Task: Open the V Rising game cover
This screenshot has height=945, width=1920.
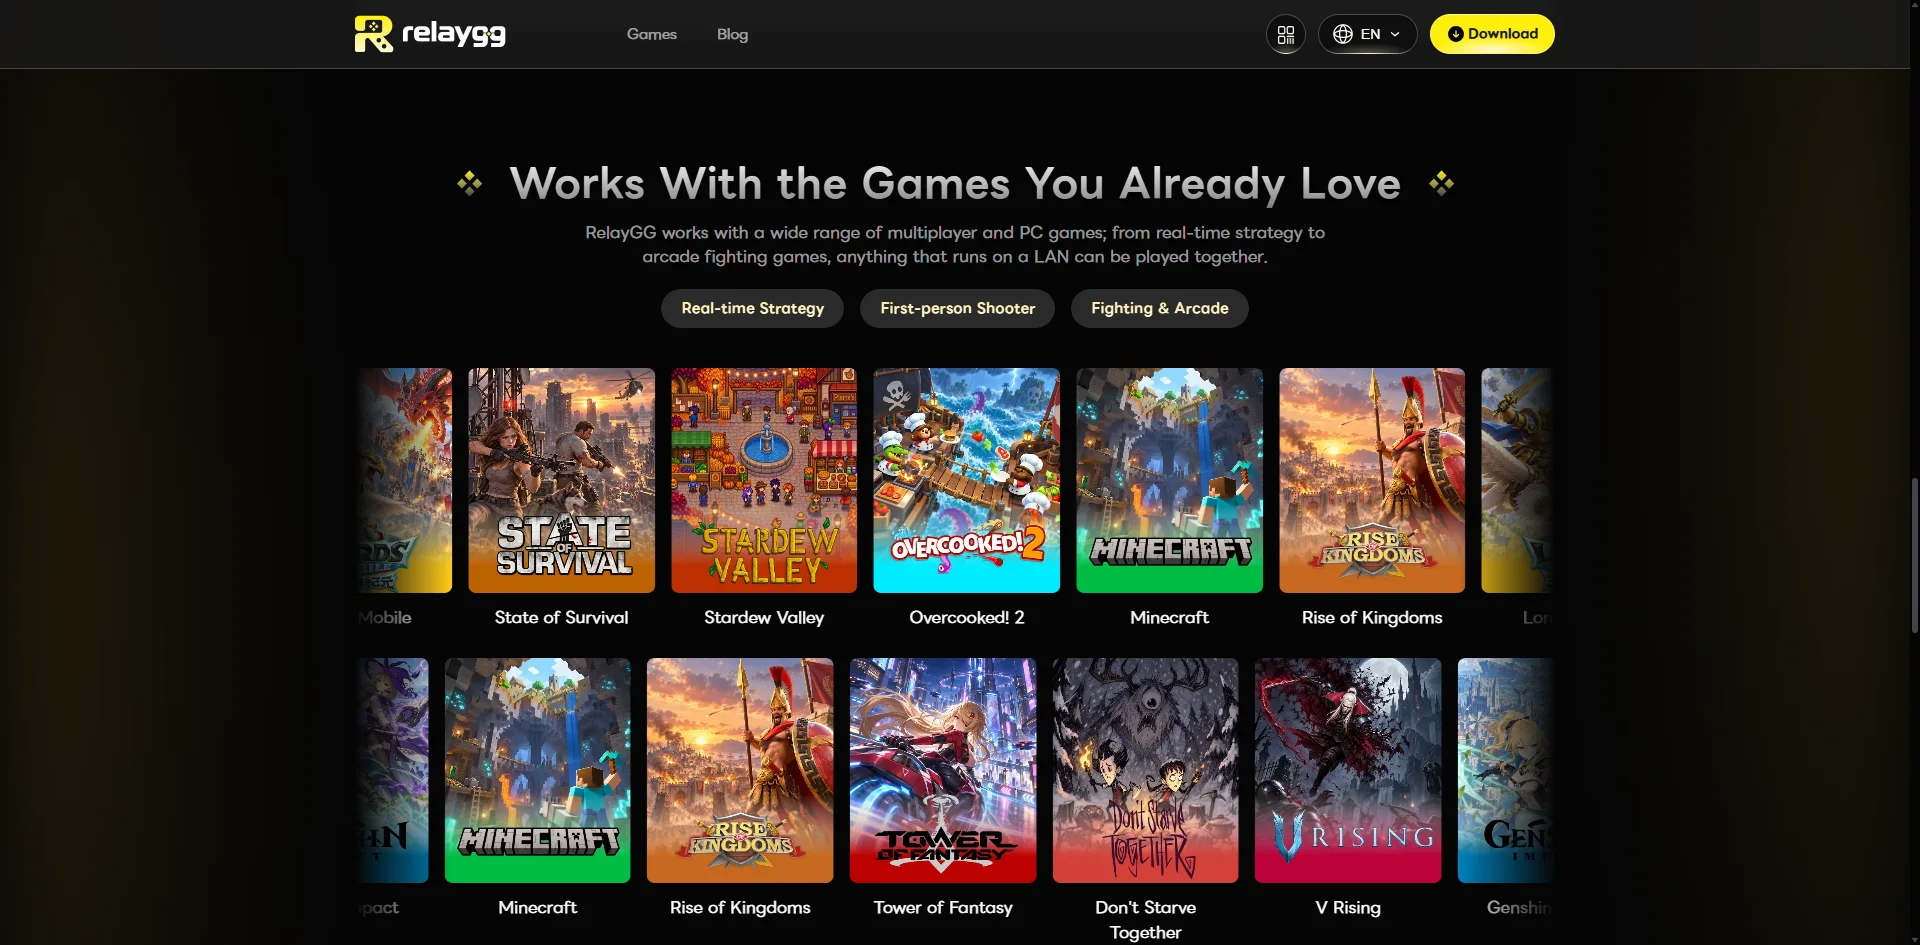Action: coord(1348,770)
